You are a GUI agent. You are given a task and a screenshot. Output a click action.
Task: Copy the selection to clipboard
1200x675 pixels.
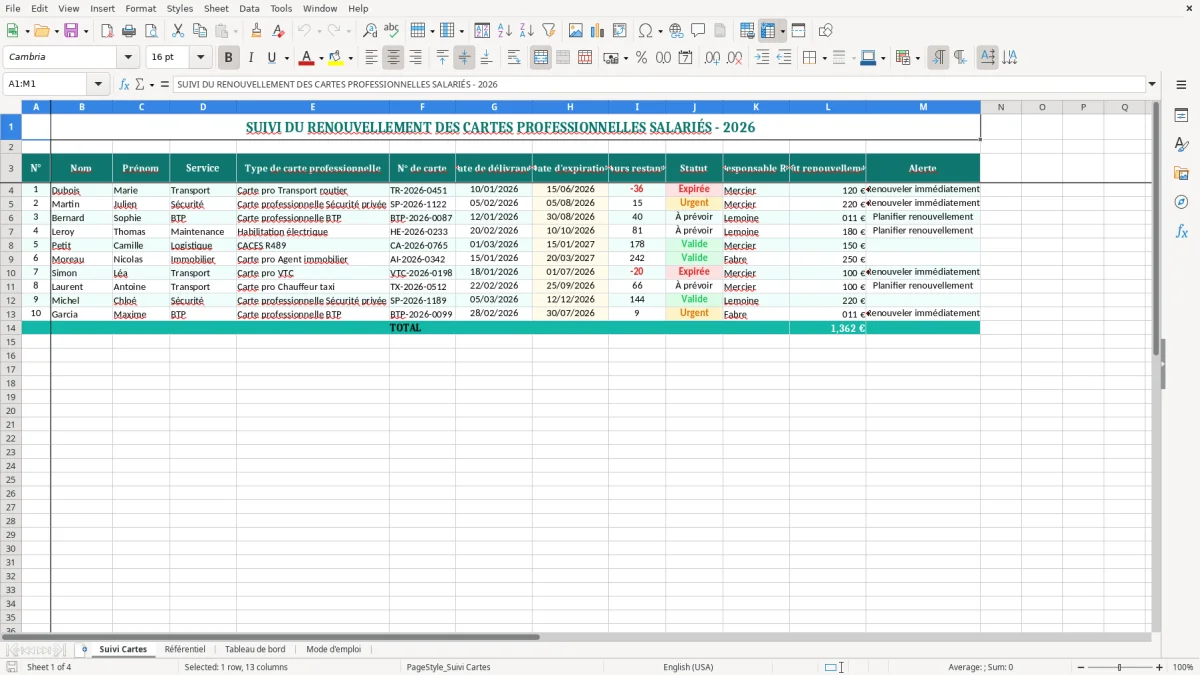click(x=200, y=31)
